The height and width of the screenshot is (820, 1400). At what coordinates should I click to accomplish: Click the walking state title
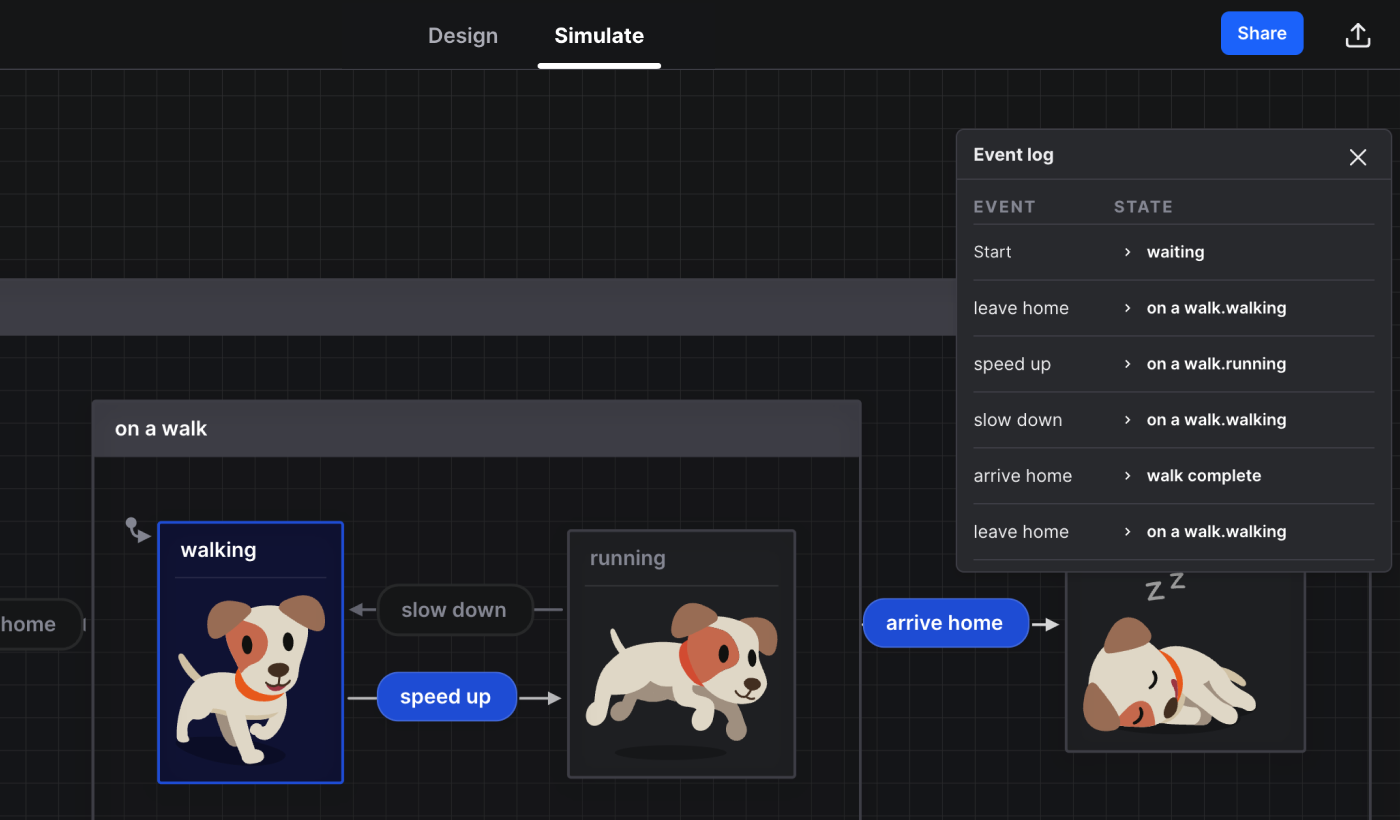218,550
